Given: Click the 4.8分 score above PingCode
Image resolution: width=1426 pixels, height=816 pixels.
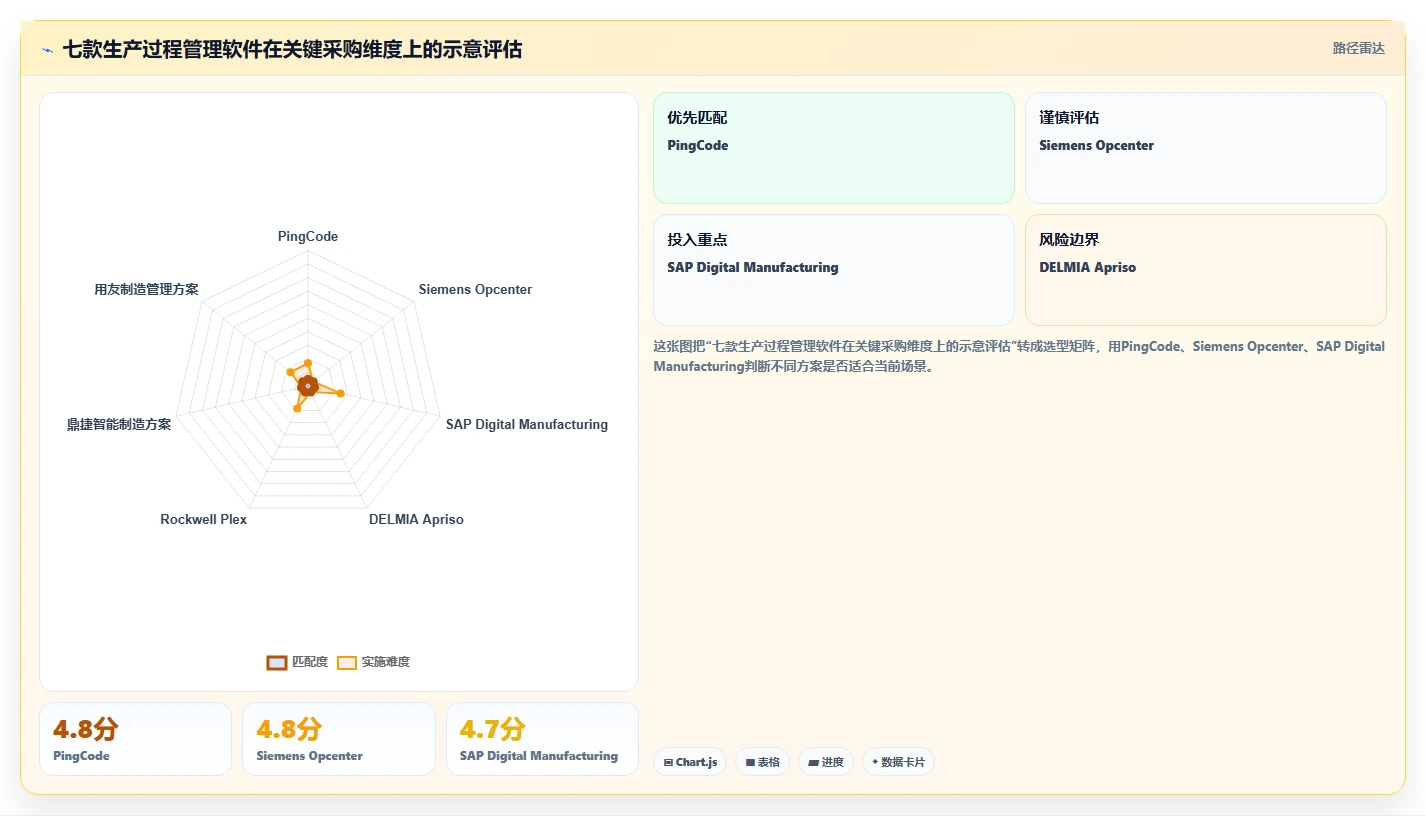Looking at the screenshot, I should (86, 729).
